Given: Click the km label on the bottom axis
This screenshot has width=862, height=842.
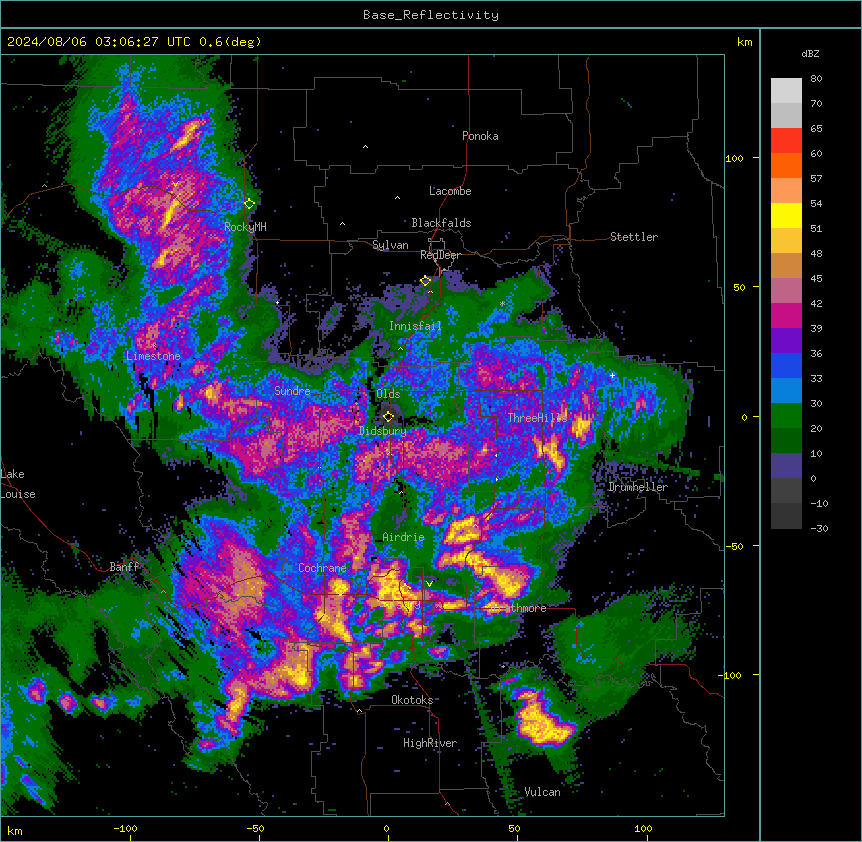Looking at the screenshot, I should [x=15, y=830].
